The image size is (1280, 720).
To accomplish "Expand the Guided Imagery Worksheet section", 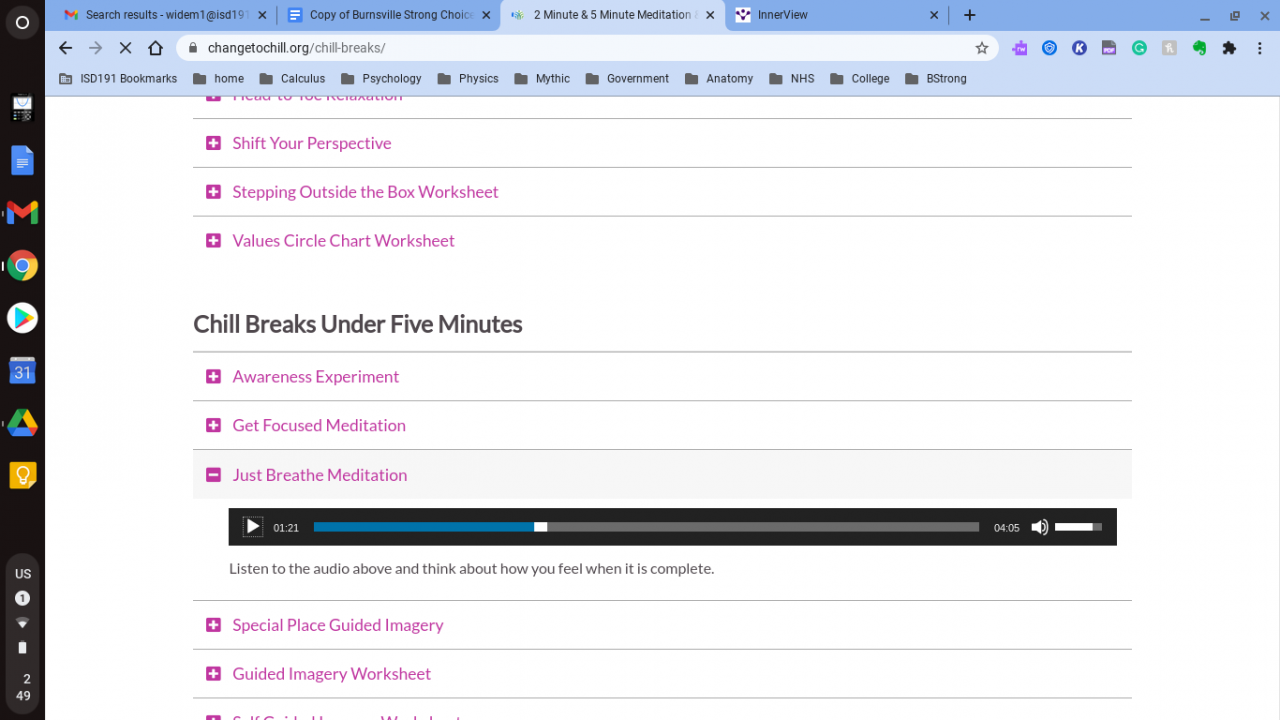I will point(213,674).
